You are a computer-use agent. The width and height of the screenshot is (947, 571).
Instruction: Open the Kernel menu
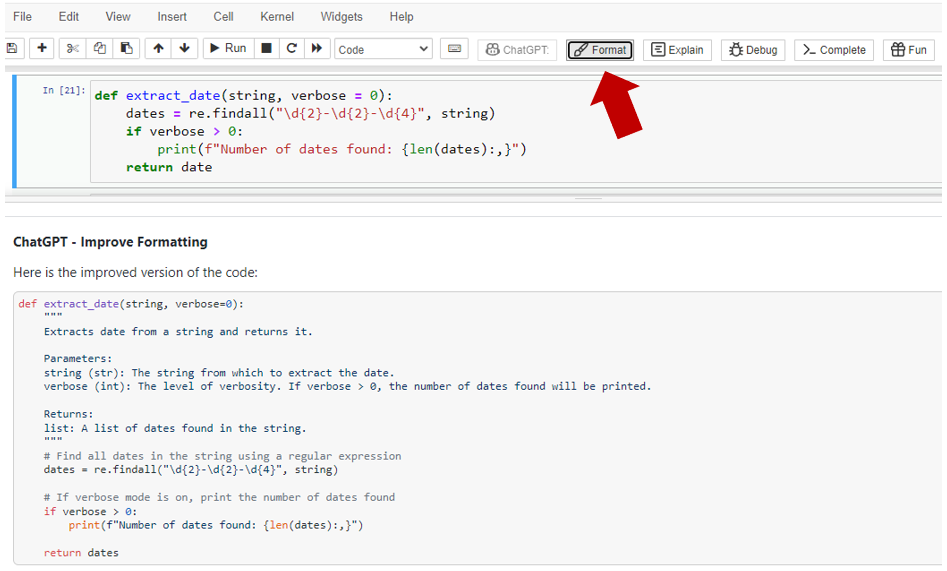pos(277,16)
